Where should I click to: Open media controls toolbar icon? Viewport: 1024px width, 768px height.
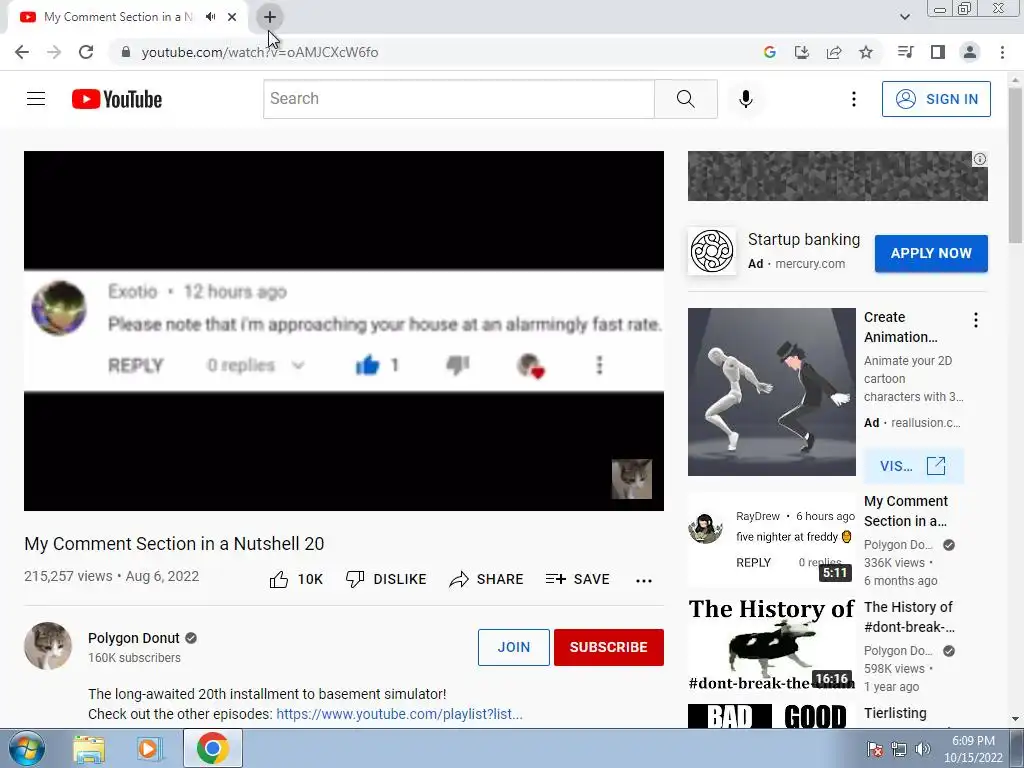[905, 52]
